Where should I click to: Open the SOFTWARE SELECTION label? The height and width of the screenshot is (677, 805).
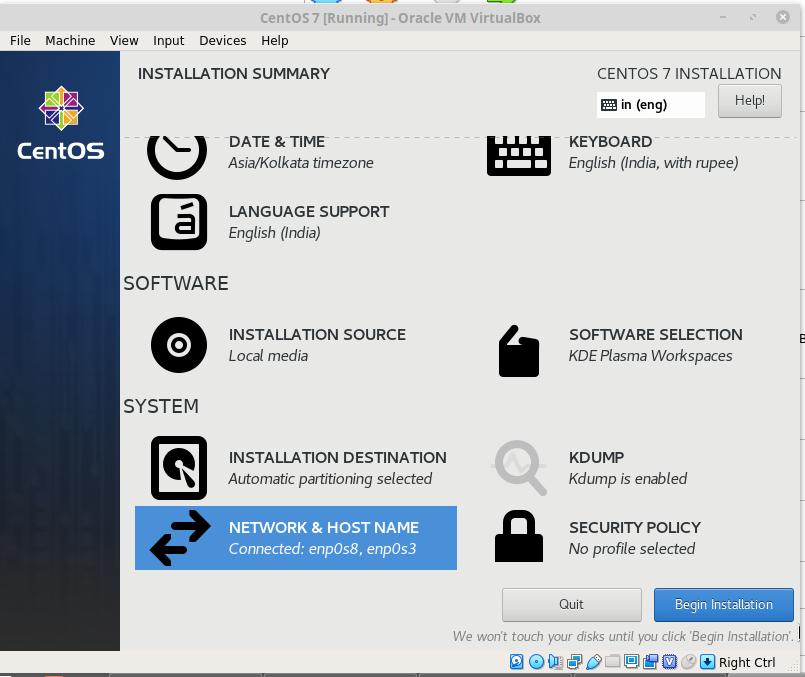pyautogui.click(x=656, y=335)
